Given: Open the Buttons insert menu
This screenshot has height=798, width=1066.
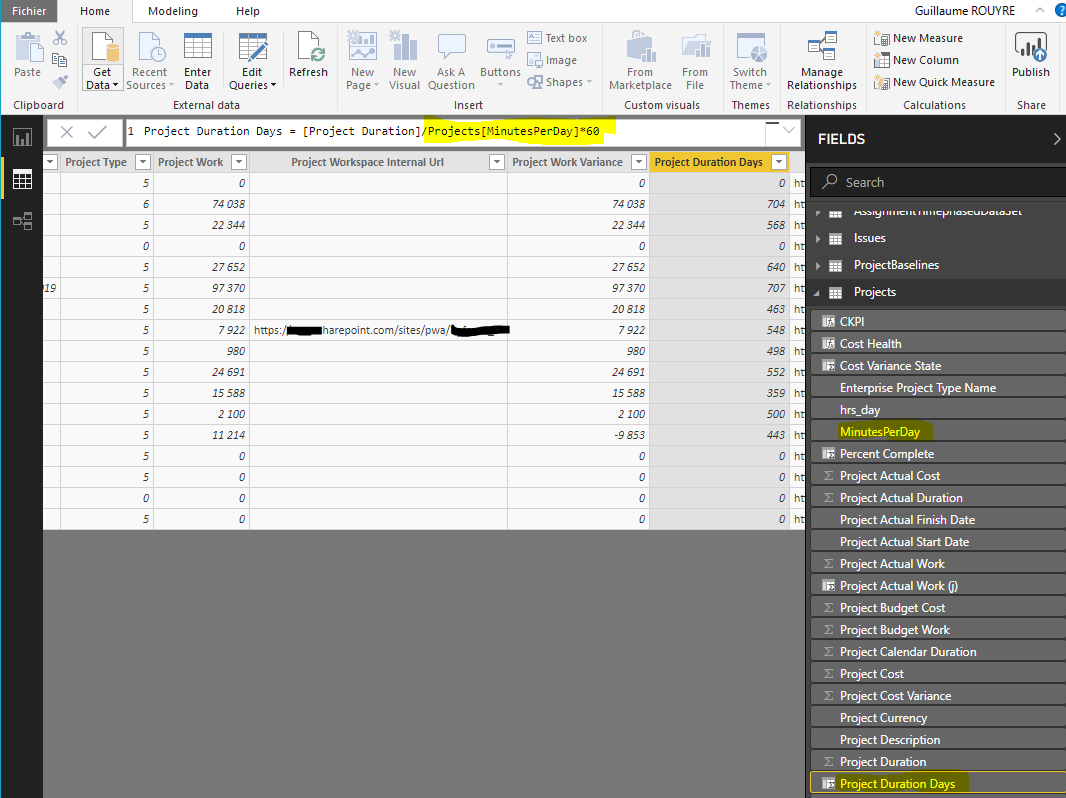Looking at the screenshot, I should coord(500,60).
